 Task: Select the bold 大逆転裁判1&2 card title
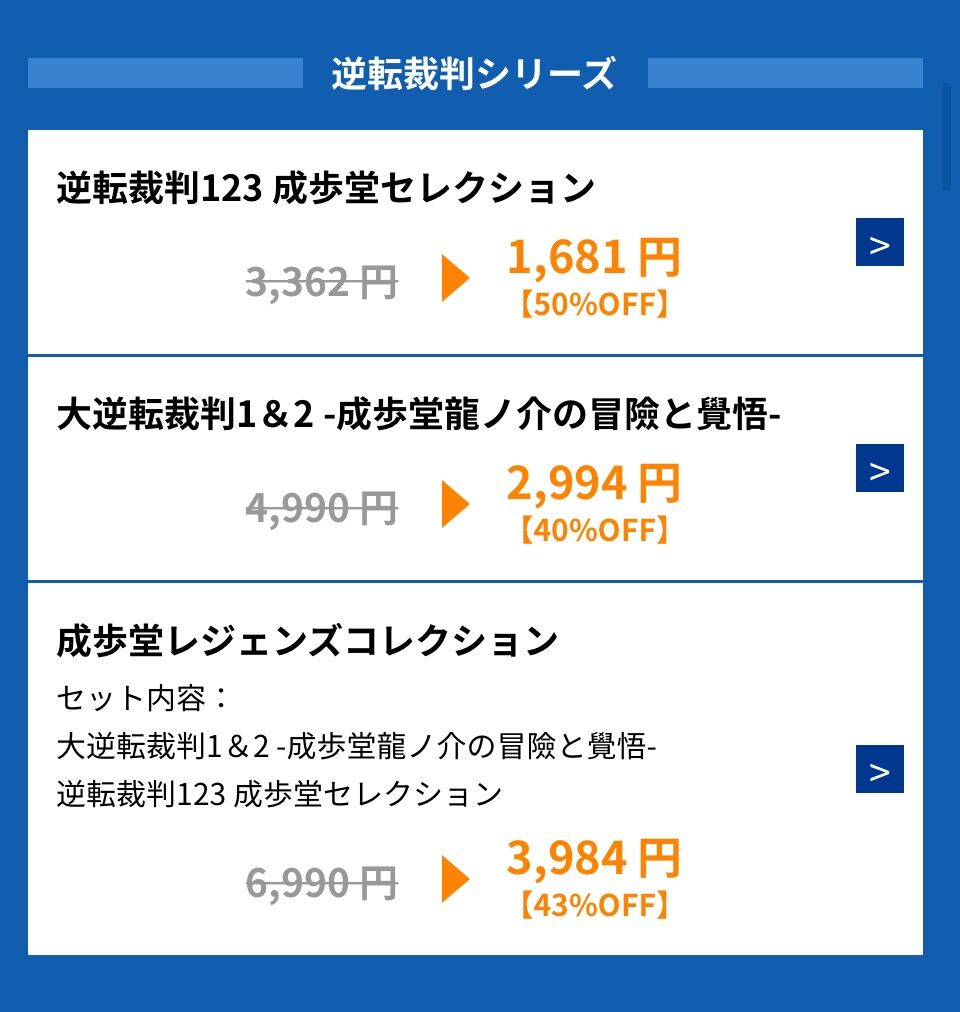[418, 414]
